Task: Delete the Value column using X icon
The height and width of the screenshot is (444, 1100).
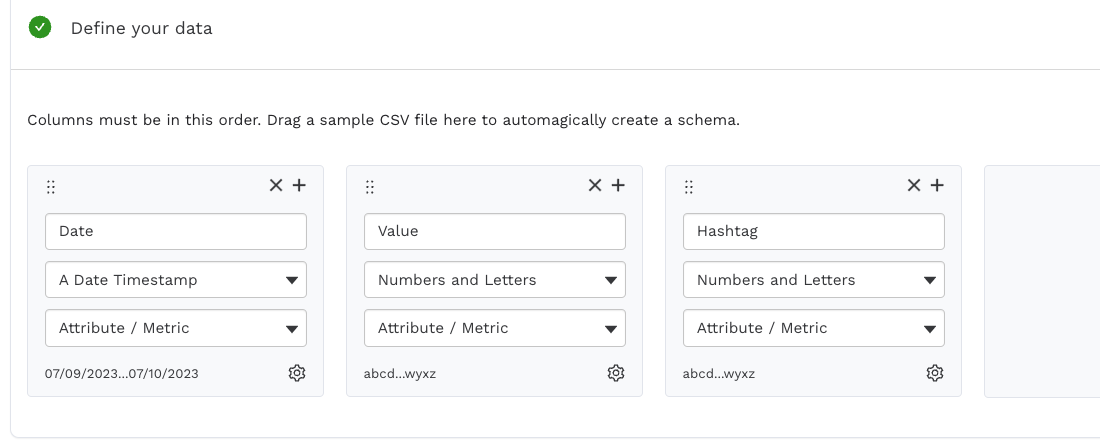Action: pos(595,185)
